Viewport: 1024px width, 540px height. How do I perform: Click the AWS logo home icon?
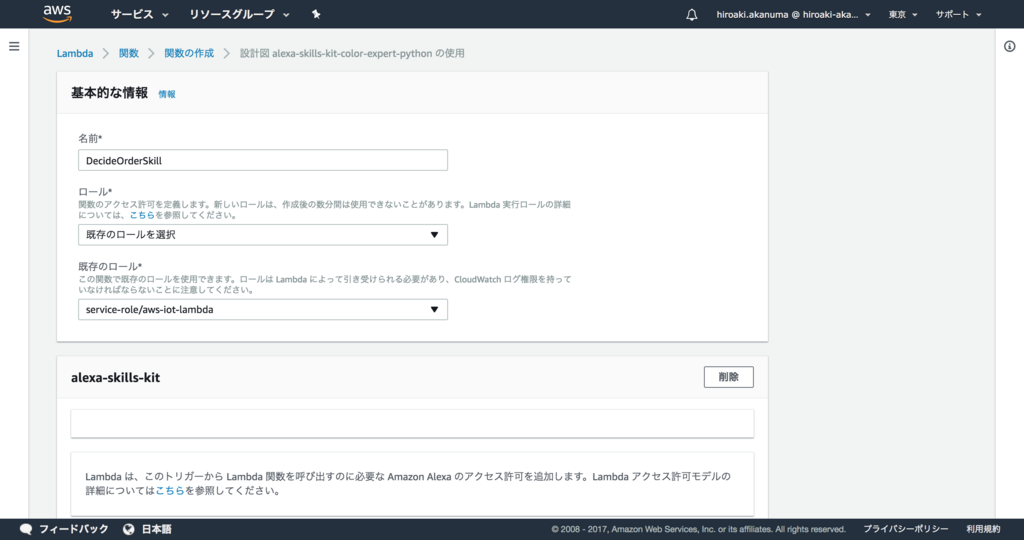click(57, 14)
